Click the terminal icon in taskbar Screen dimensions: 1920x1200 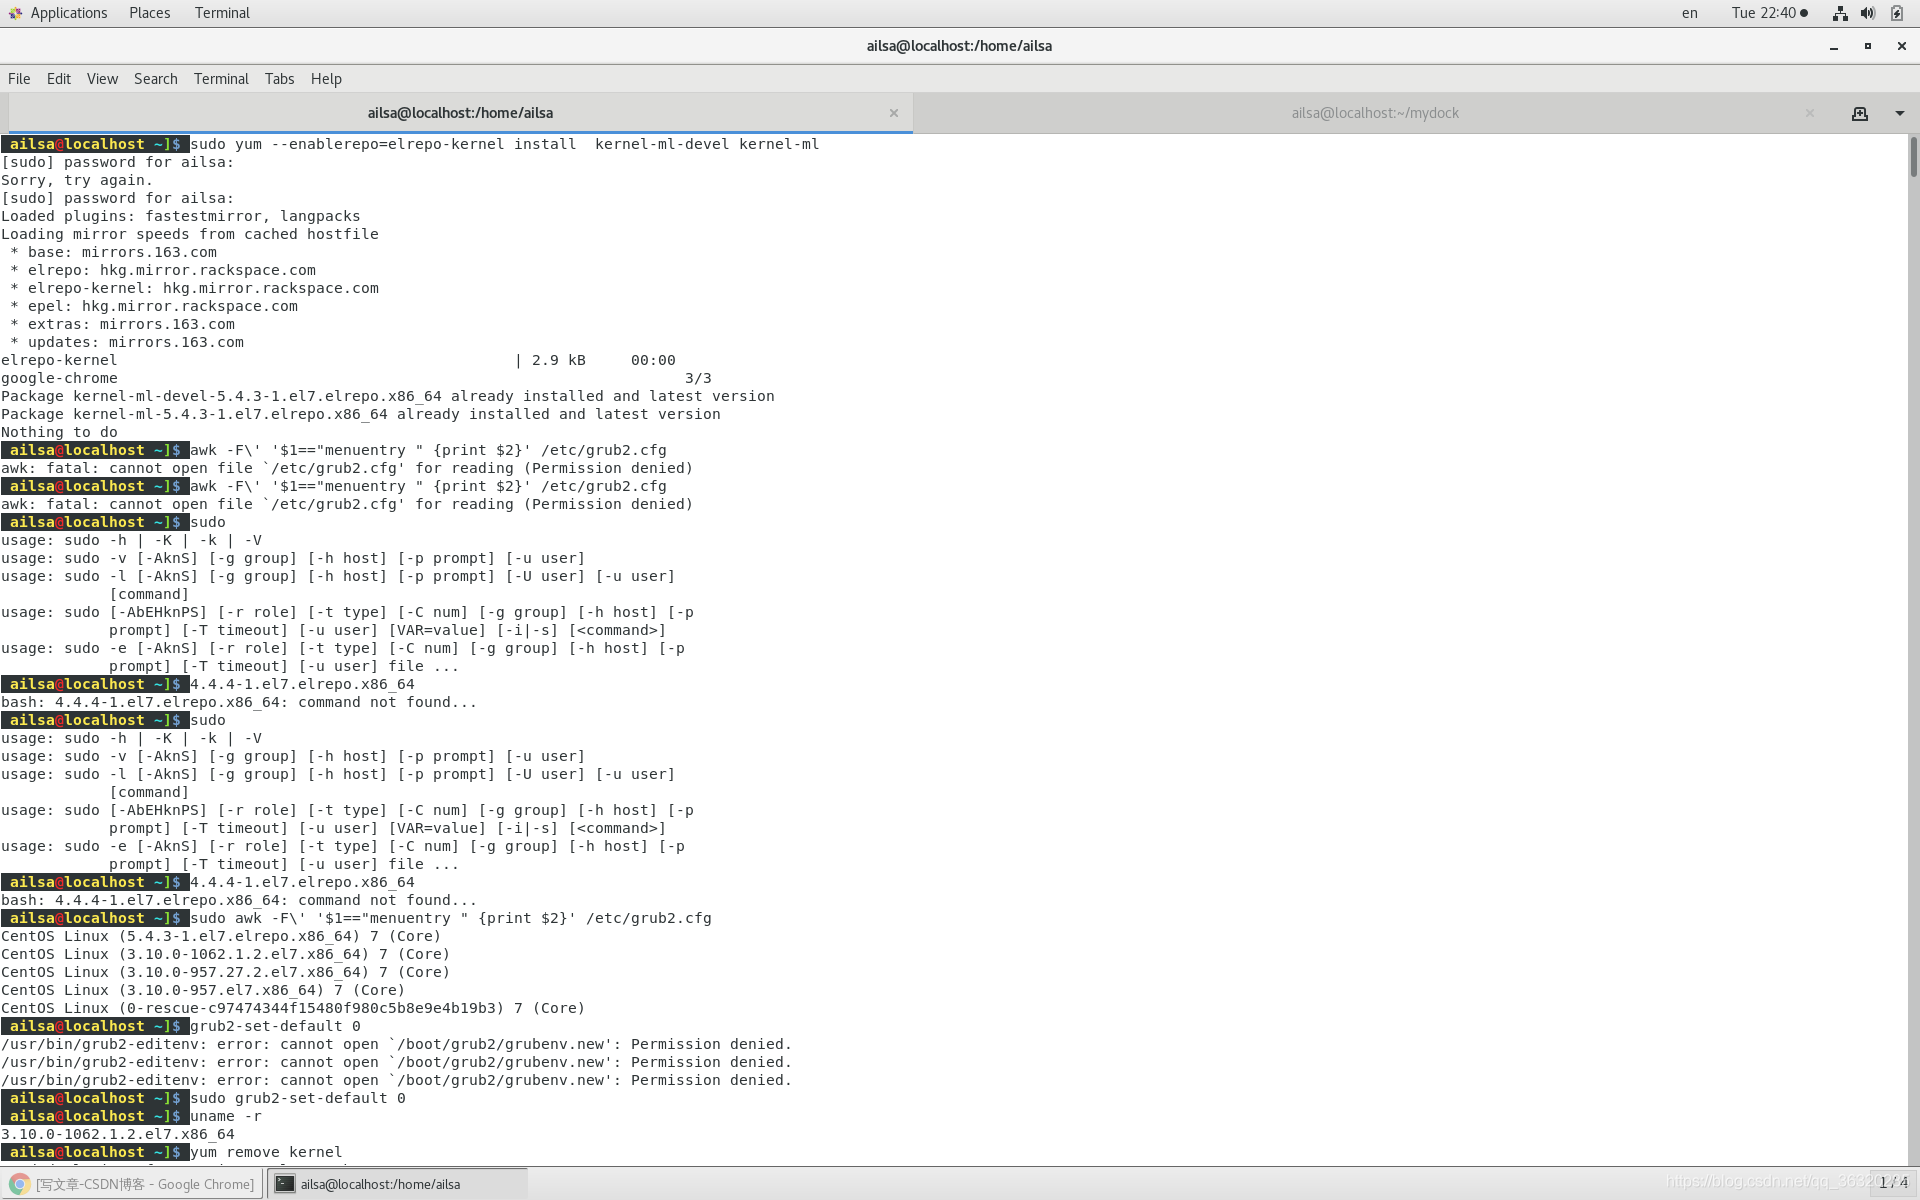click(x=285, y=1184)
